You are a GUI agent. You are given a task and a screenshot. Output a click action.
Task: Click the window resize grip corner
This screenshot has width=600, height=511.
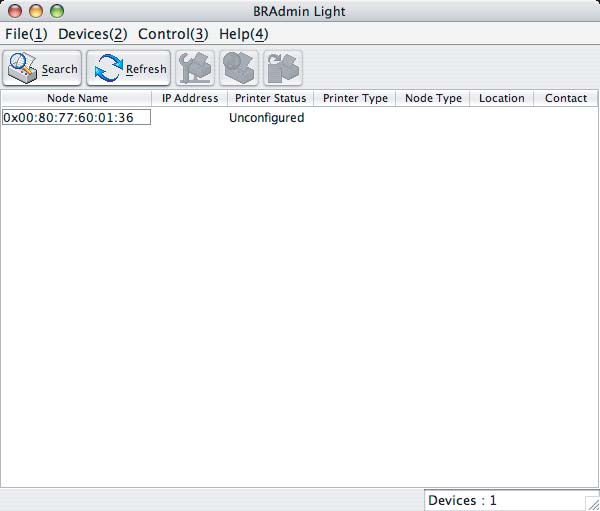tap(592, 503)
